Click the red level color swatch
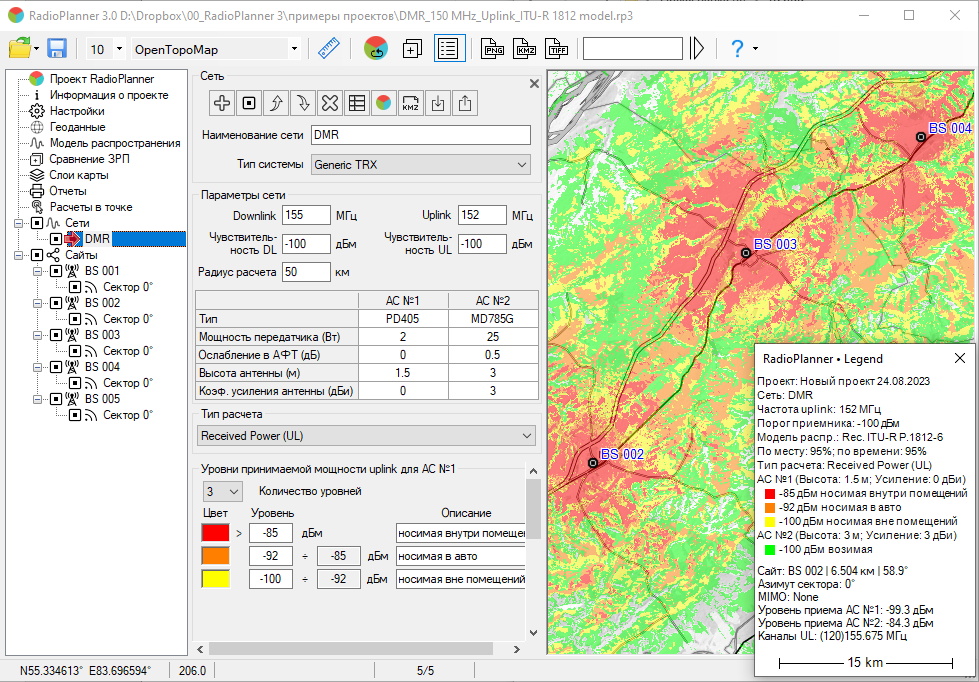 click(x=215, y=533)
